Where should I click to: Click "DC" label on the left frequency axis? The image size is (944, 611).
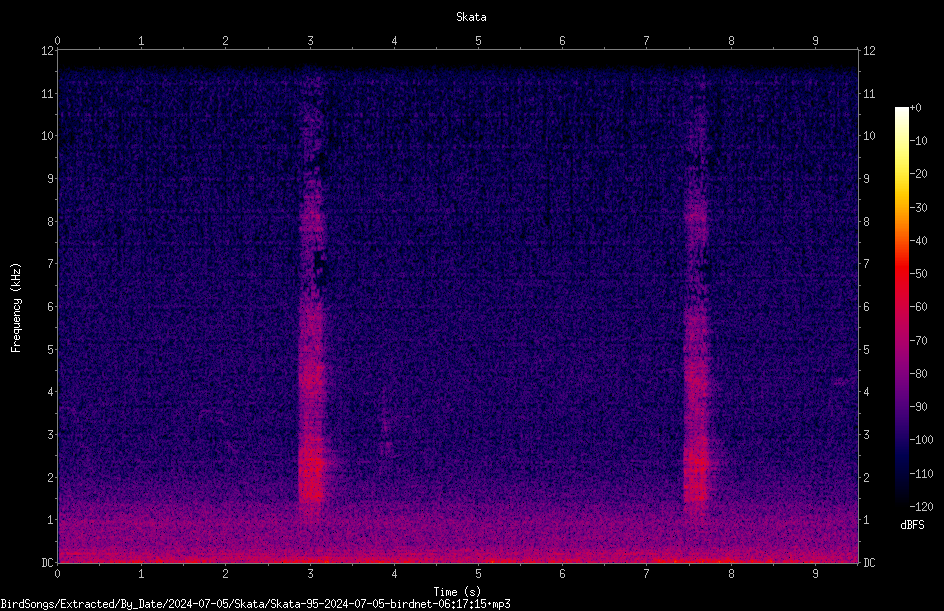(x=47, y=563)
